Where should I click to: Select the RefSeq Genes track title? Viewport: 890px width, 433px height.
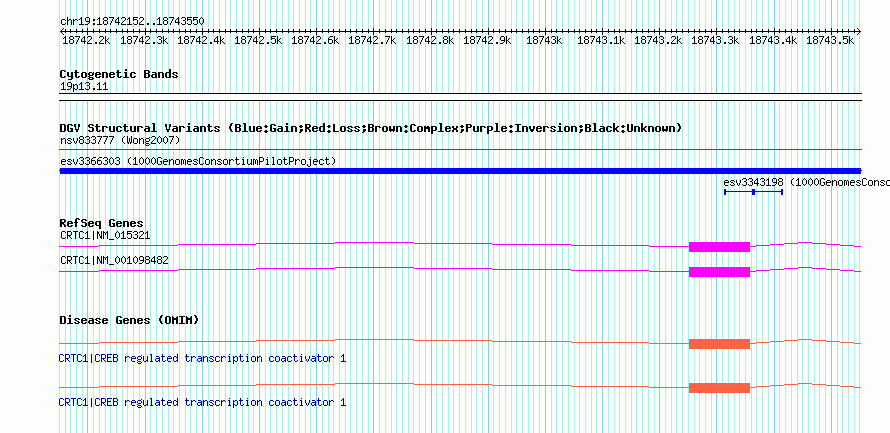(102, 223)
